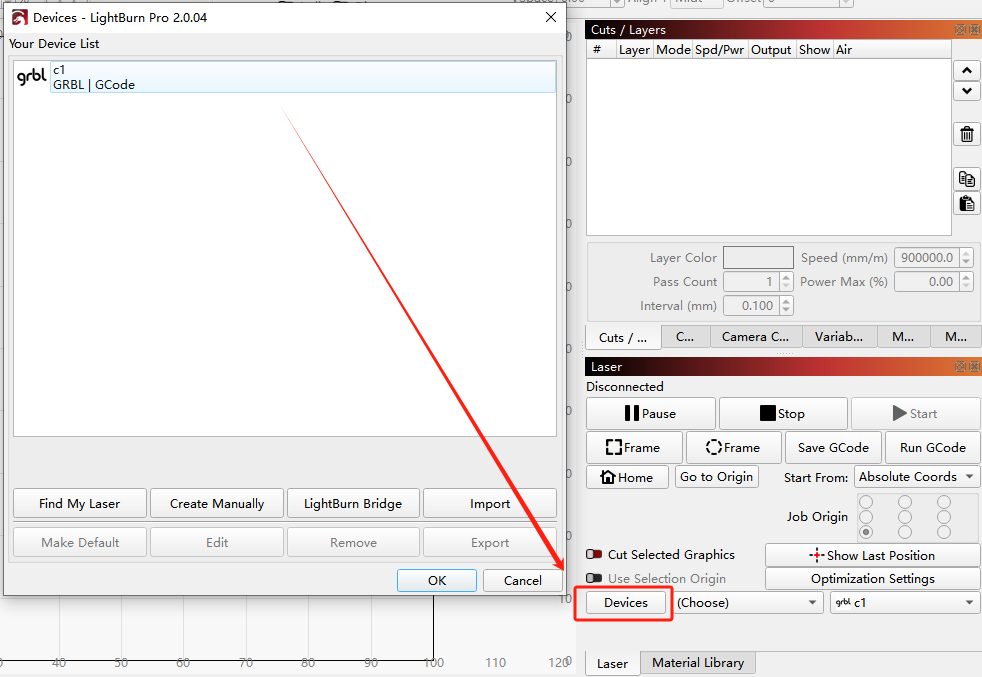Click Go to Origin button
982x677 pixels.
[716, 477]
